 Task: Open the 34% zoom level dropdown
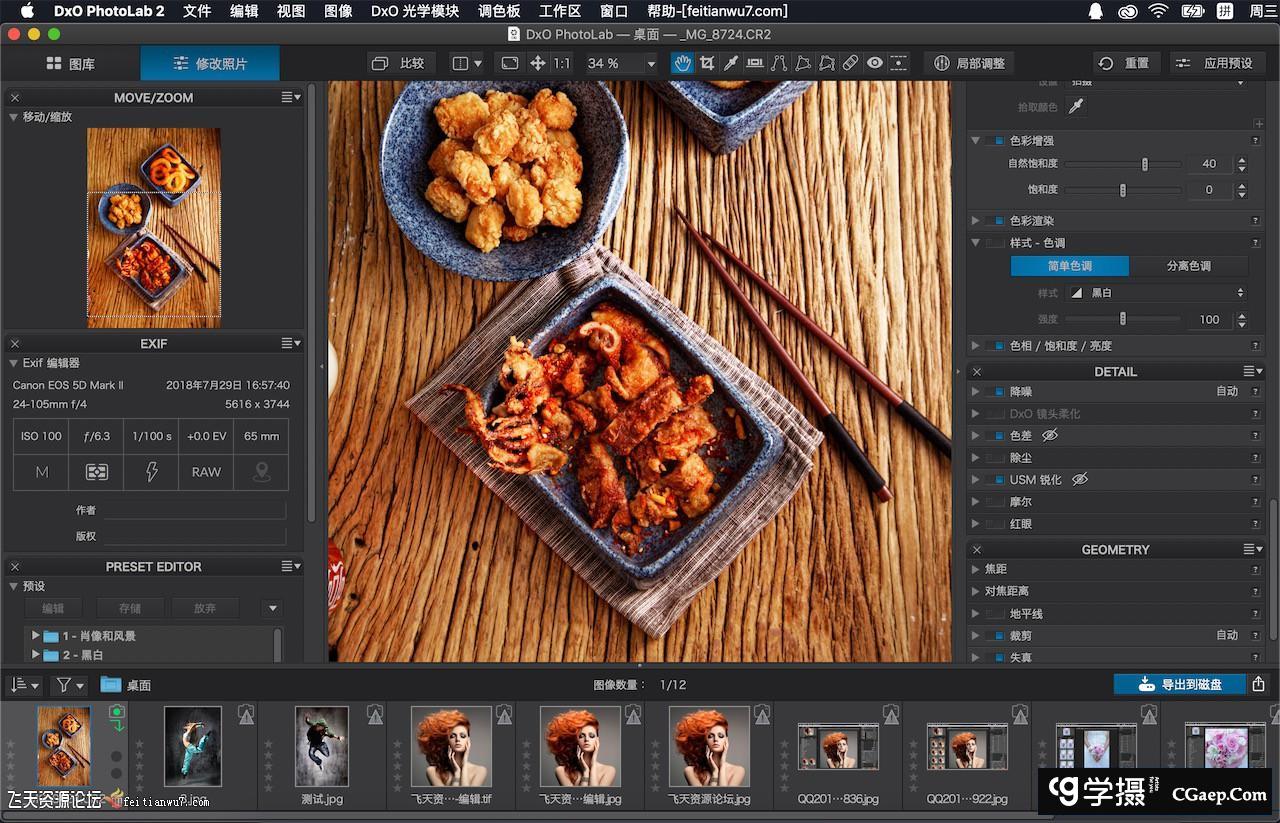point(651,63)
